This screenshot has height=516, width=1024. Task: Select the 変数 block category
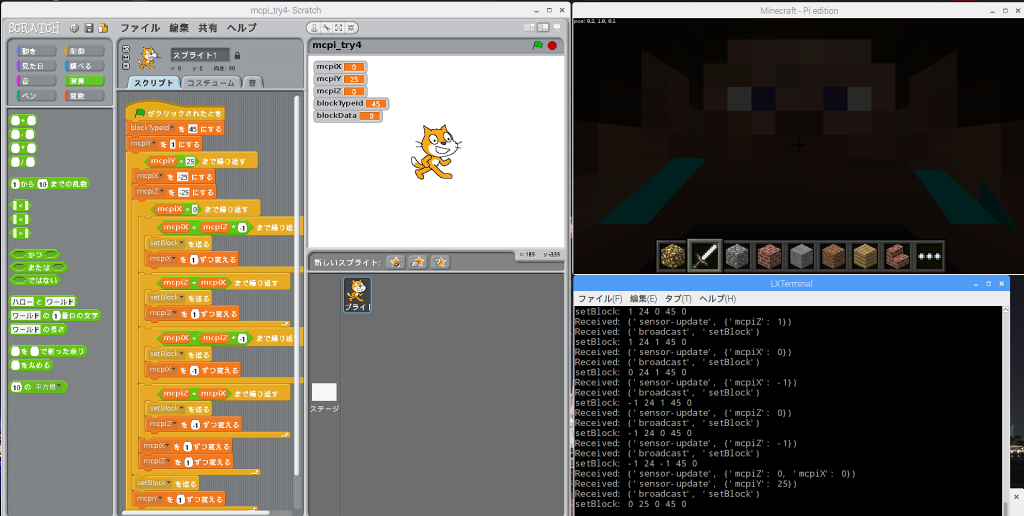[84, 95]
